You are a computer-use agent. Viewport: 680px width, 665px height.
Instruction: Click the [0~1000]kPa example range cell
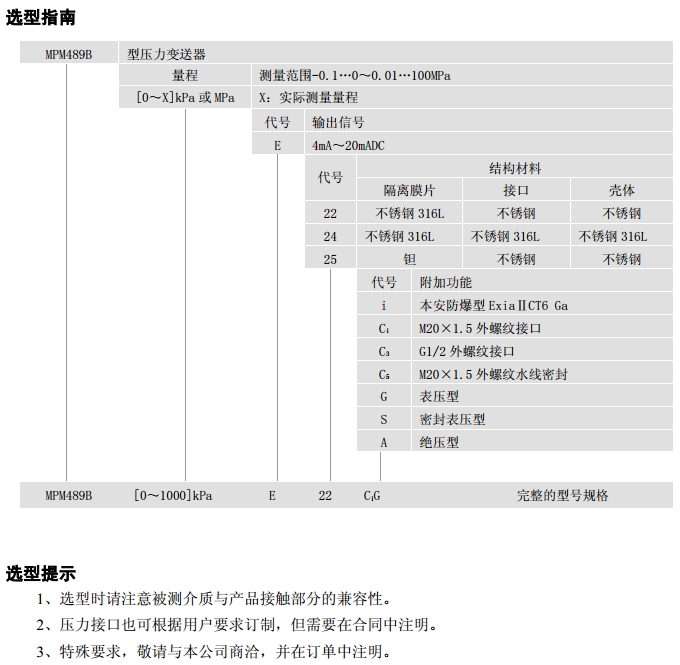173,495
